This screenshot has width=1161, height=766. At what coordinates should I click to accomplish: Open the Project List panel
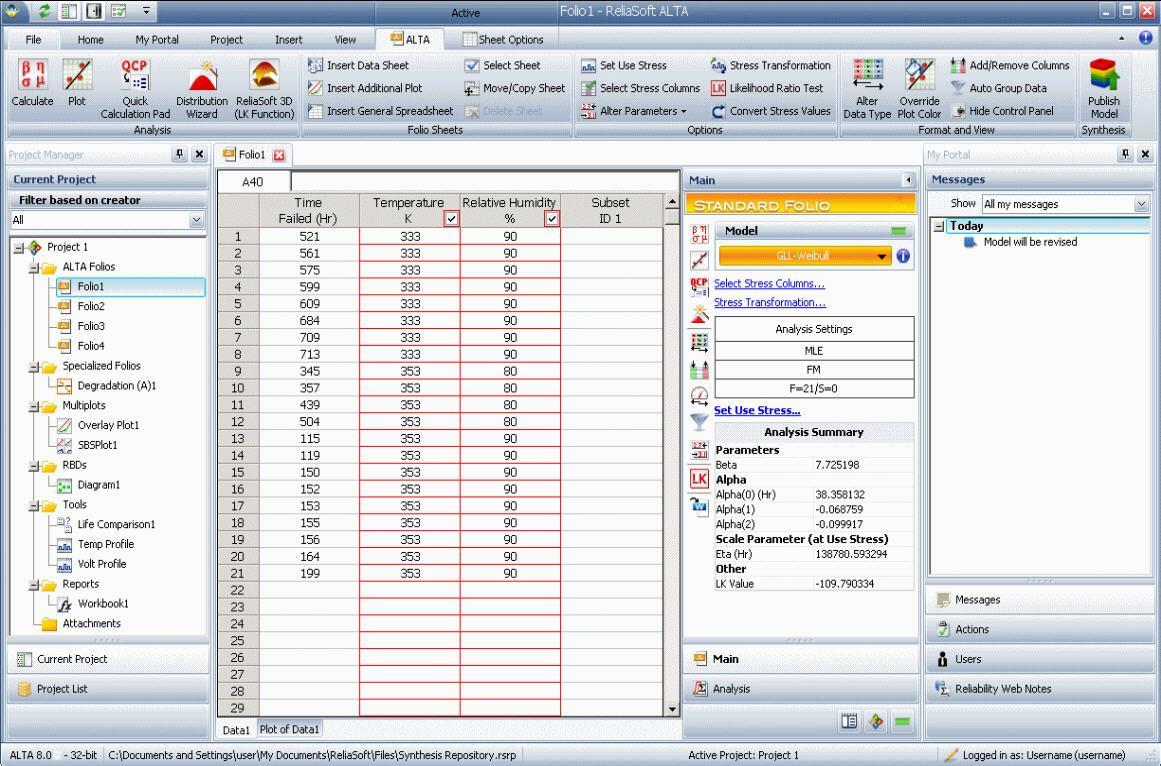pyautogui.click(x=108, y=689)
